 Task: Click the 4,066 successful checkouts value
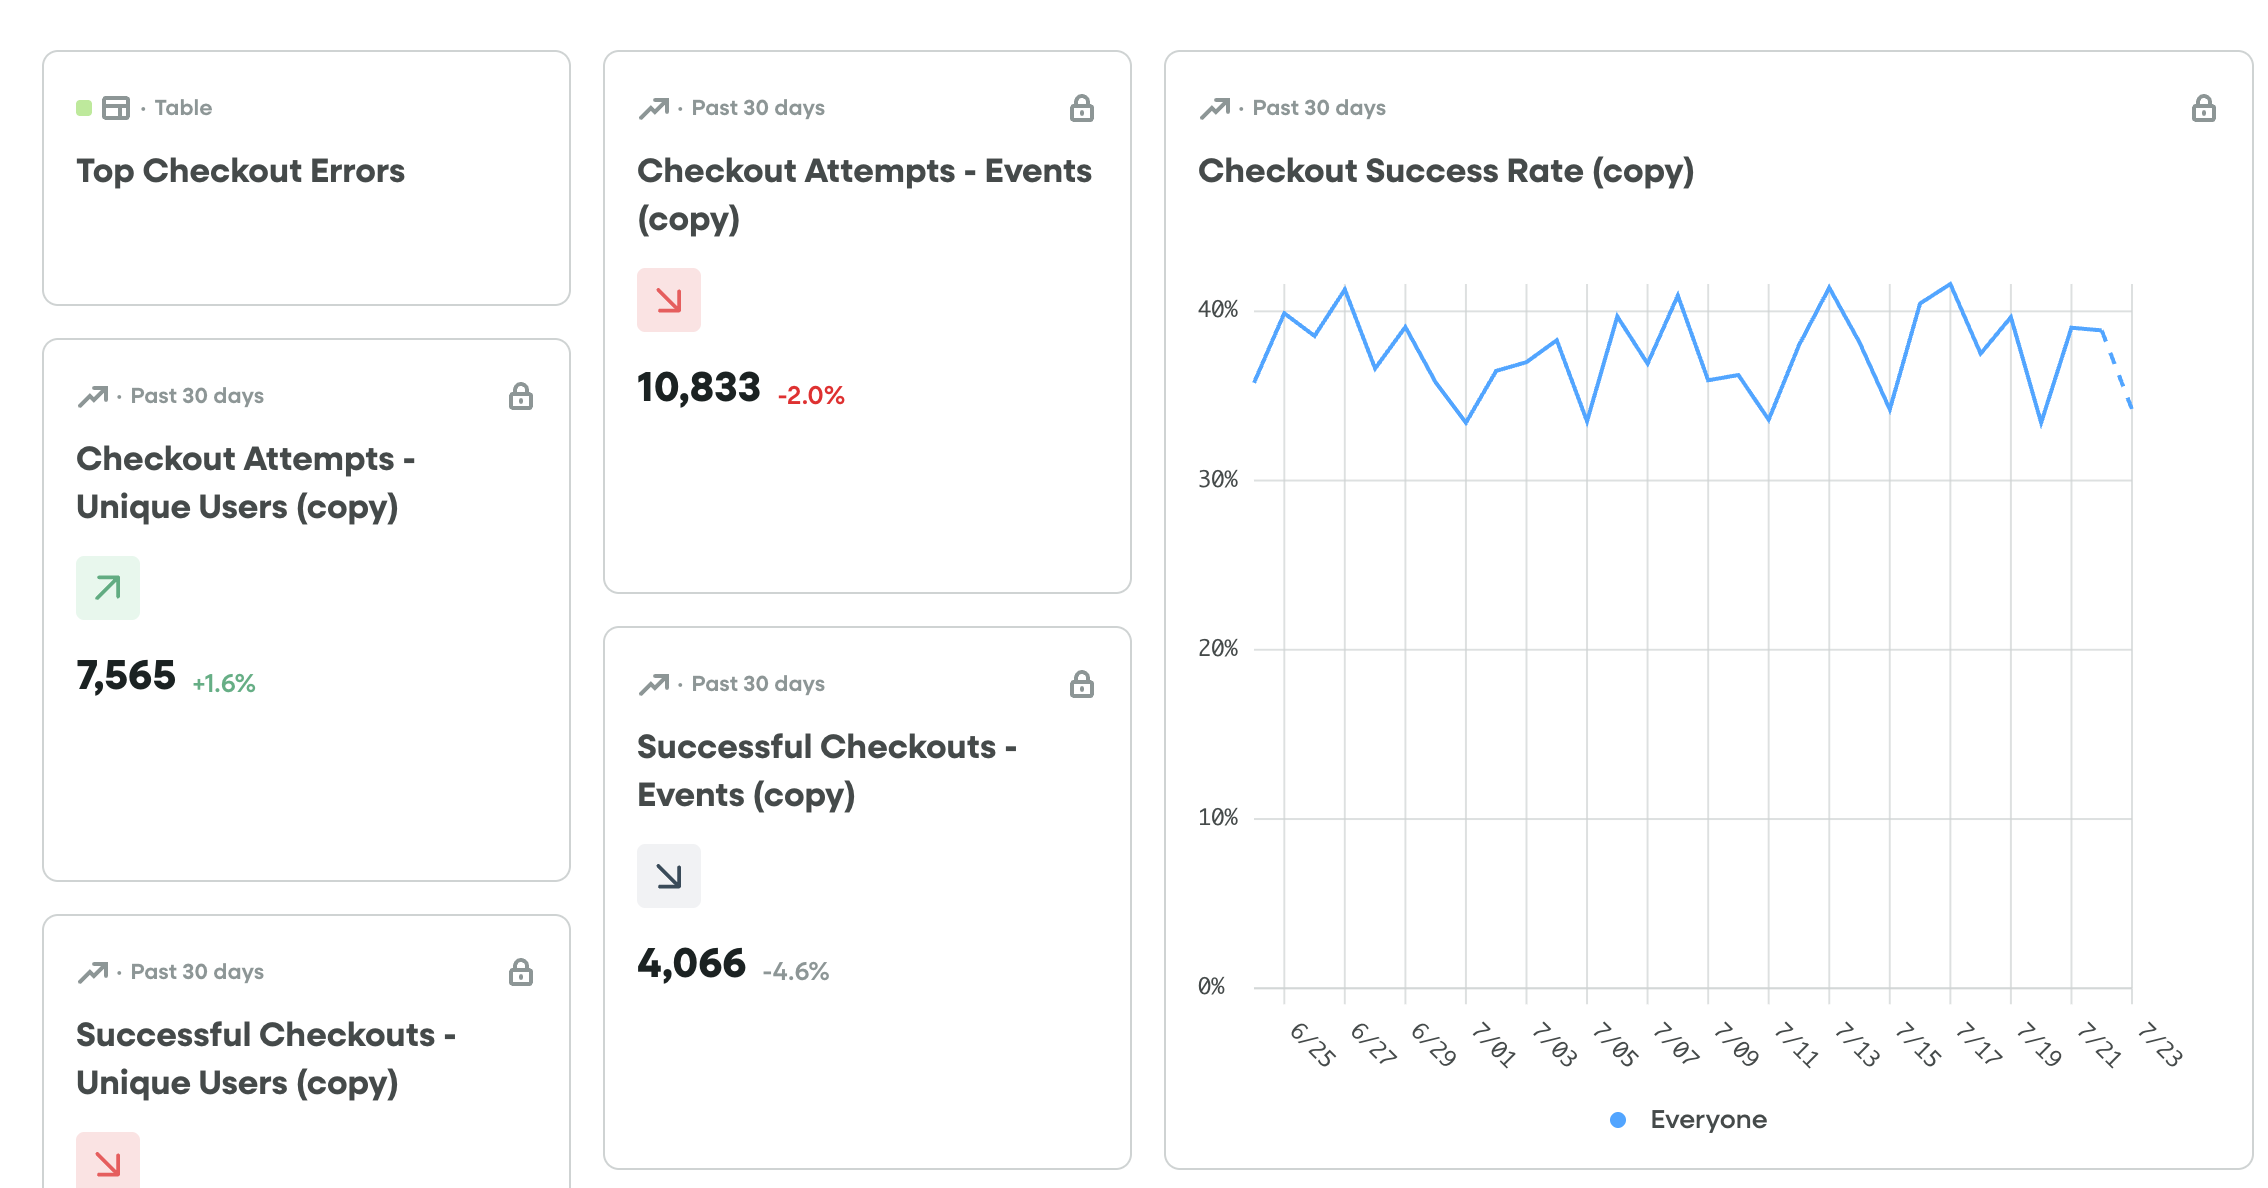click(691, 964)
